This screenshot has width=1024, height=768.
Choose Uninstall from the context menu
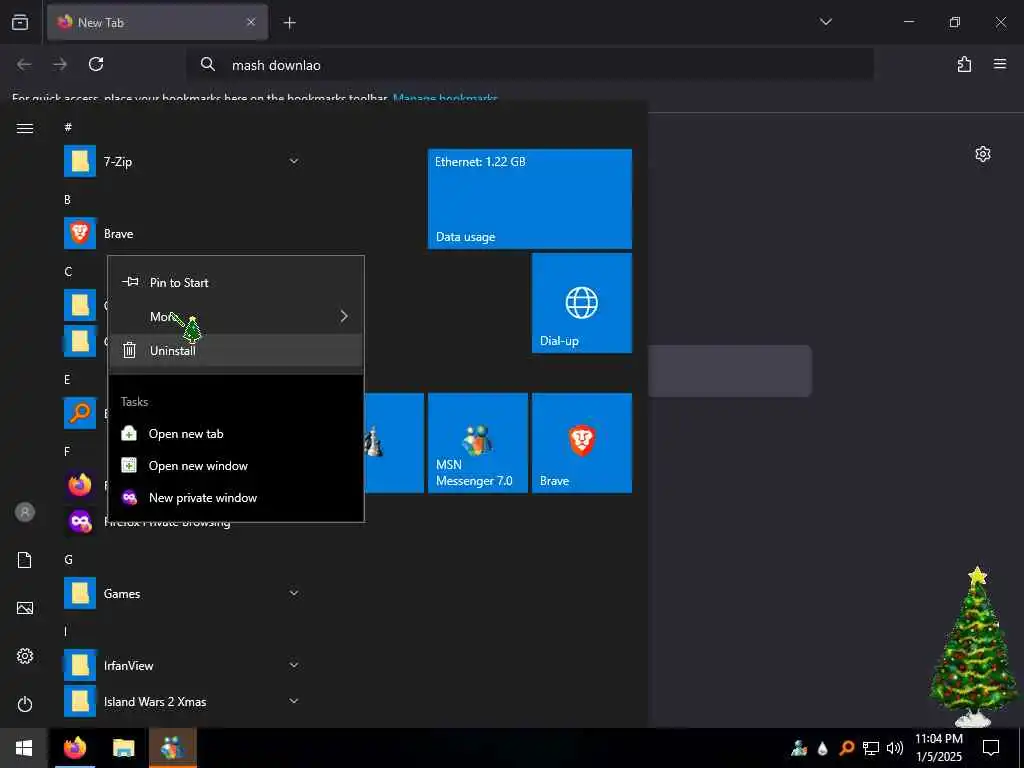(236, 351)
